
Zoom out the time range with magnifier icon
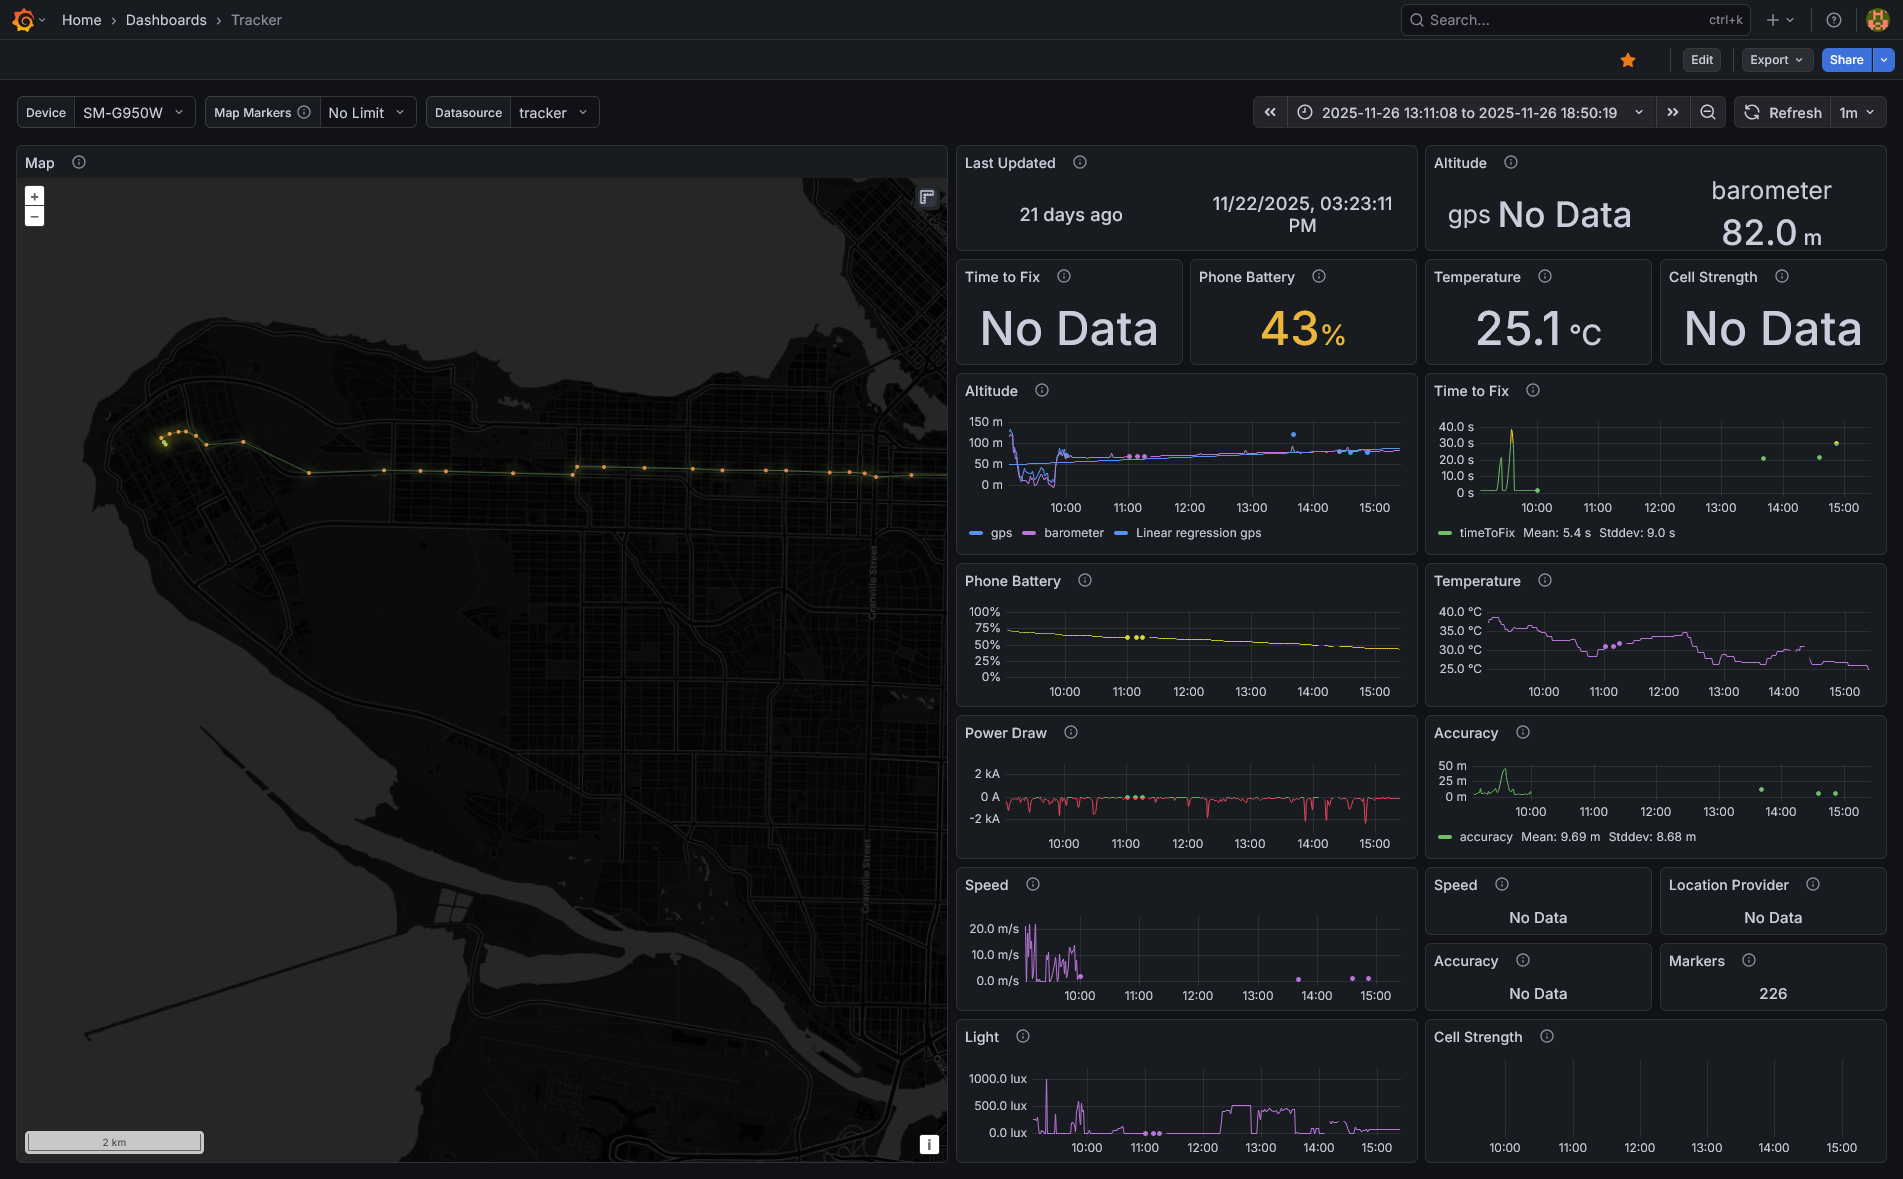point(1708,112)
